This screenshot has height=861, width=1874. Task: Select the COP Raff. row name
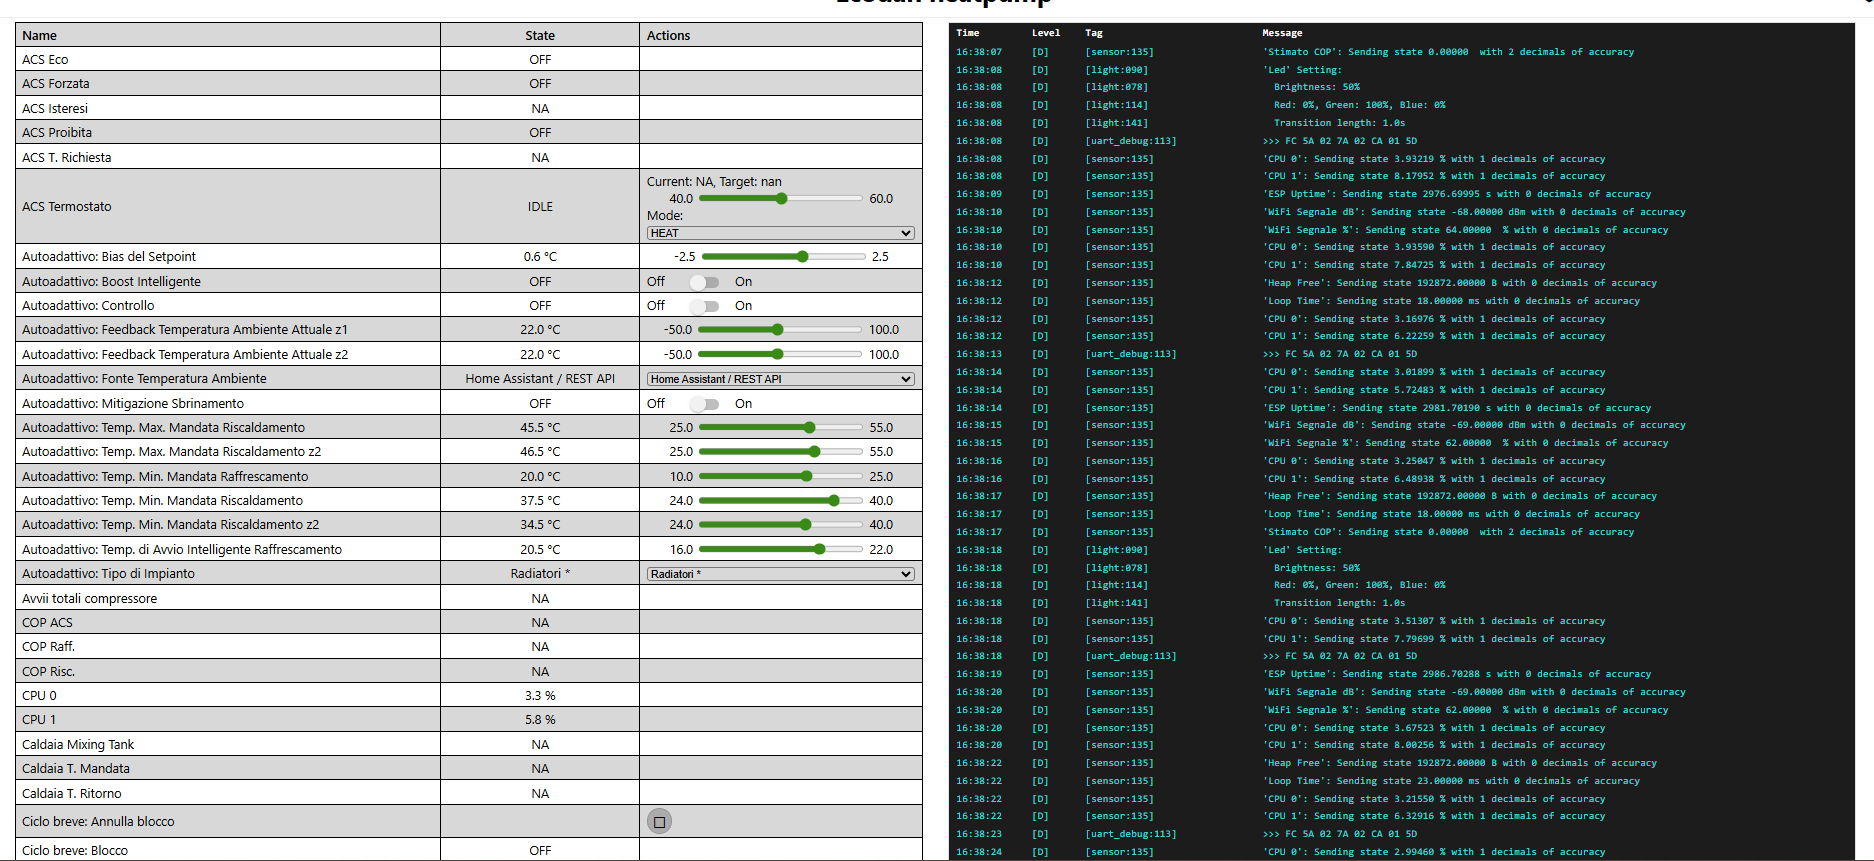pos(49,647)
